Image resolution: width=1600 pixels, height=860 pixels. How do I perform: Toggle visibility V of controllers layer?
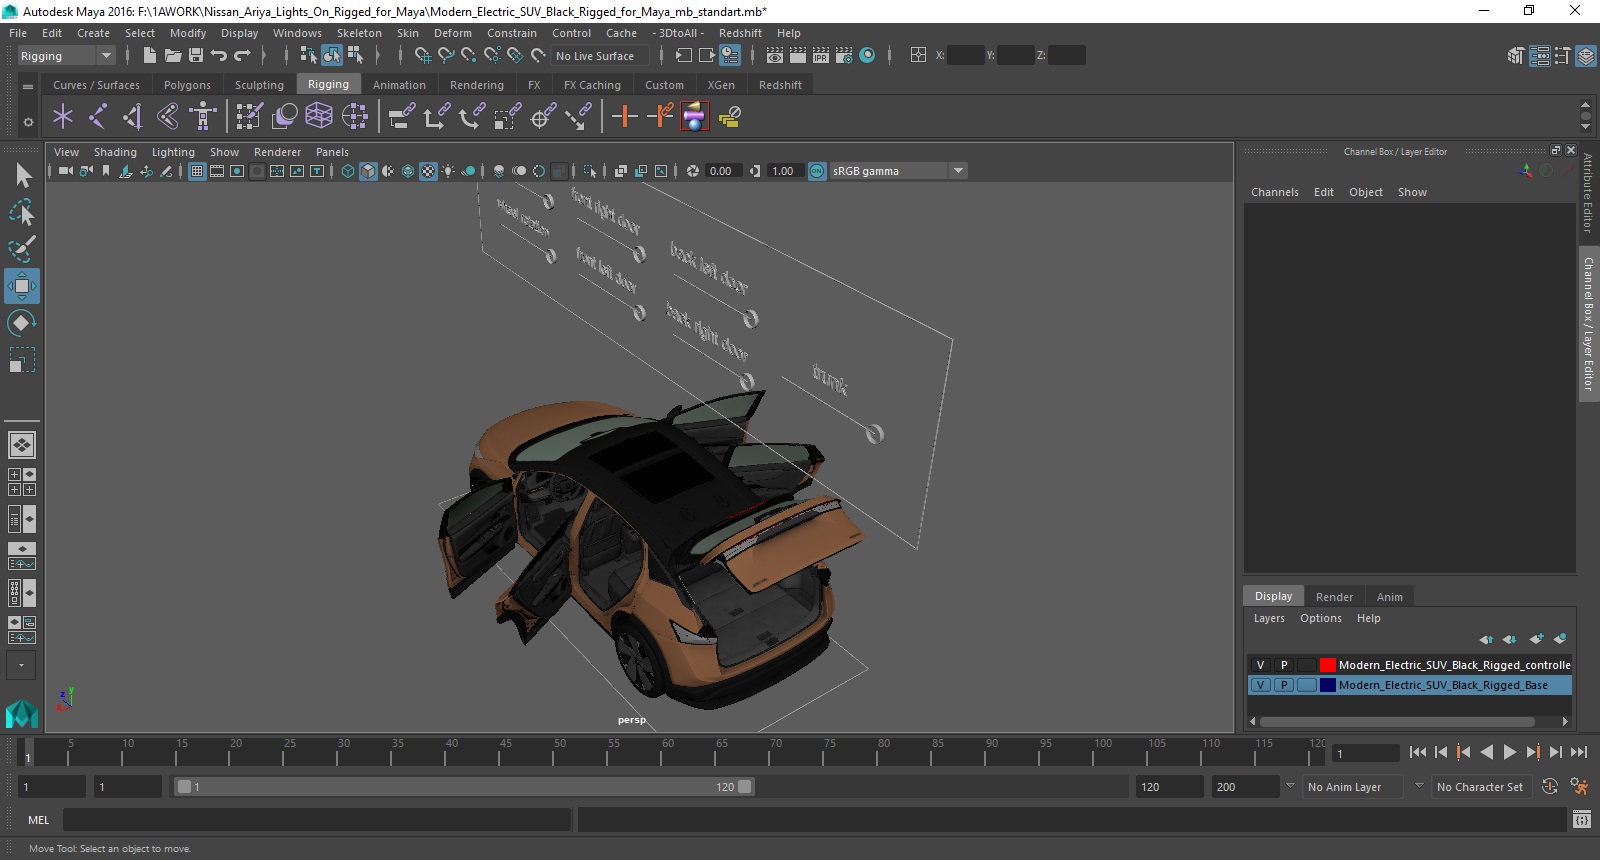coord(1260,665)
